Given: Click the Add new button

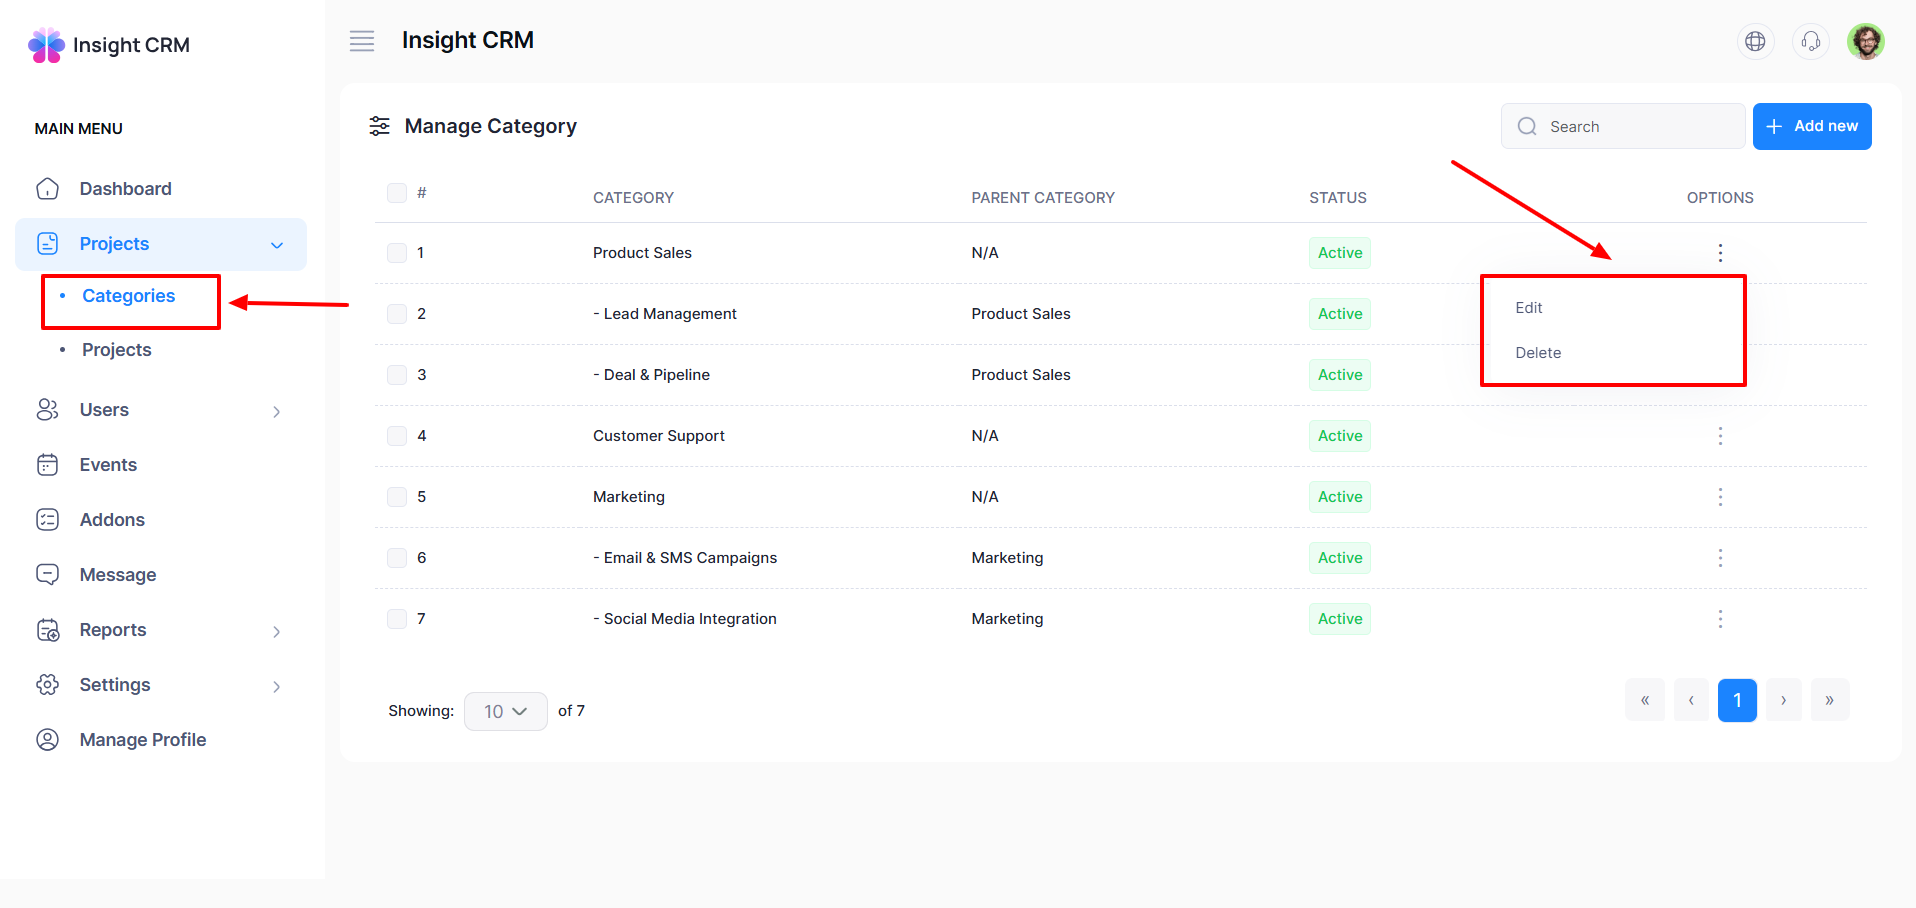Looking at the screenshot, I should tap(1811, 126).
